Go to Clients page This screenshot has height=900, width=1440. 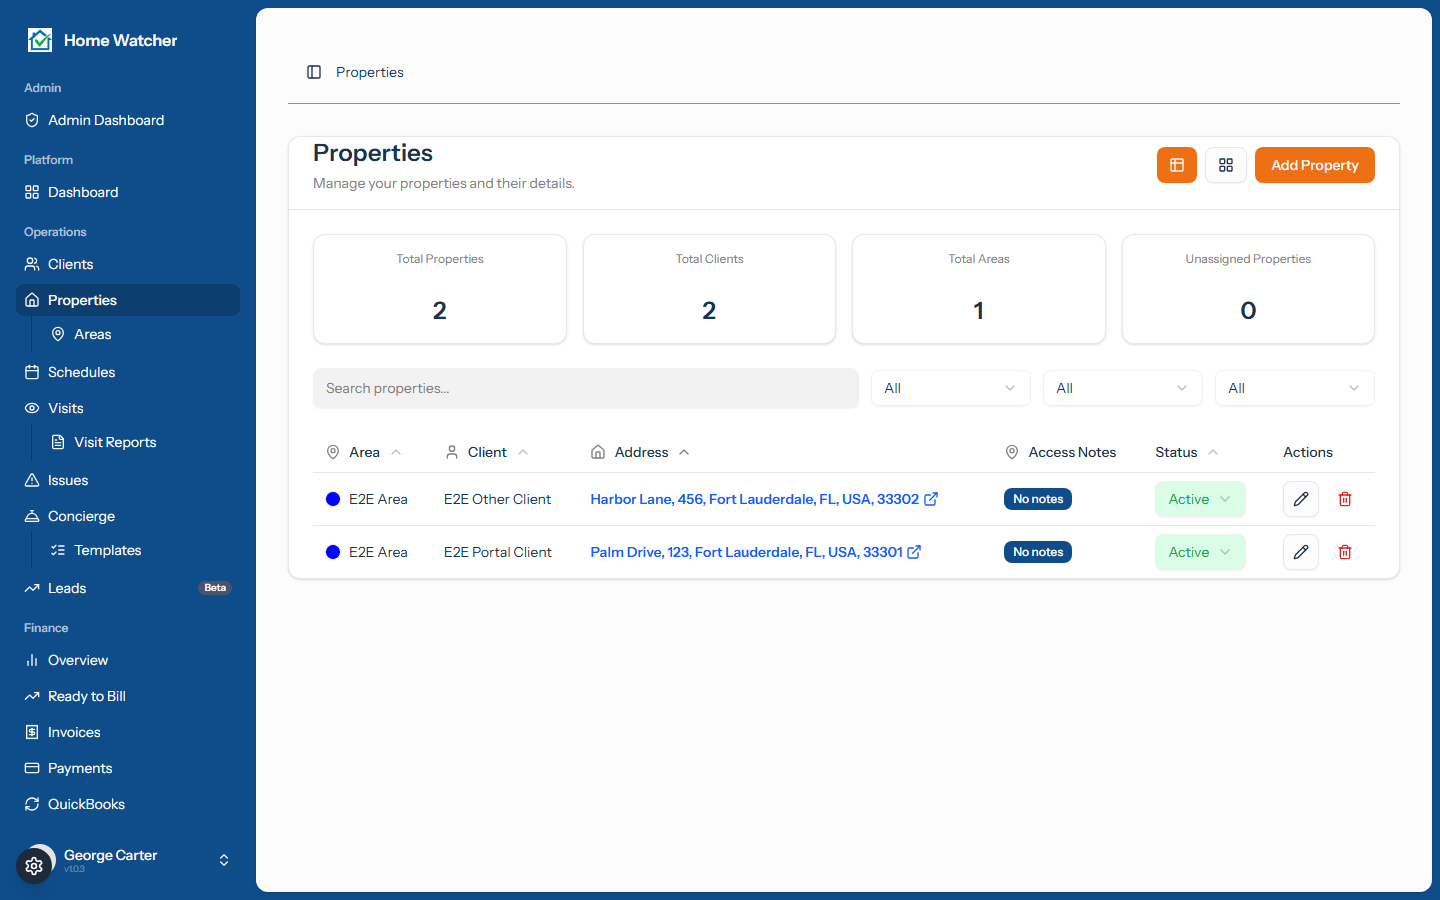(128, 264)
